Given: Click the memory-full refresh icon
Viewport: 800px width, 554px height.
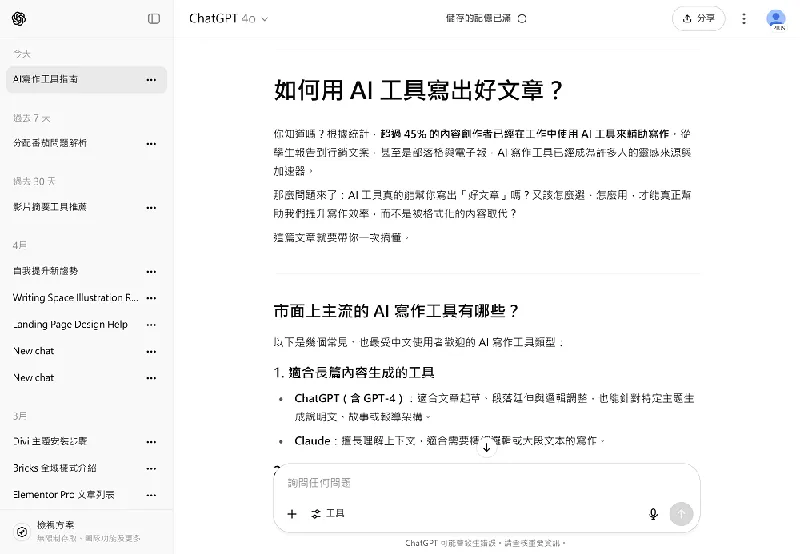Looking at the screenshot, I should click(522, 19).
